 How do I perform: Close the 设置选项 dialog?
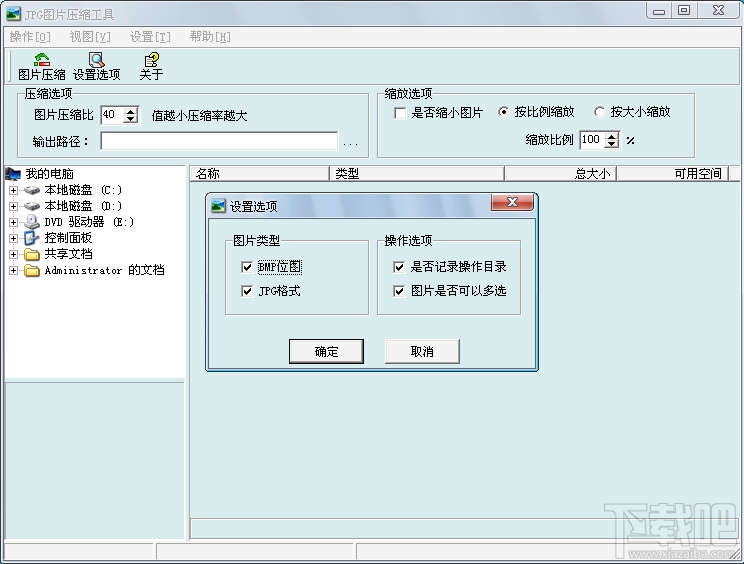click(x=512, y=202)
